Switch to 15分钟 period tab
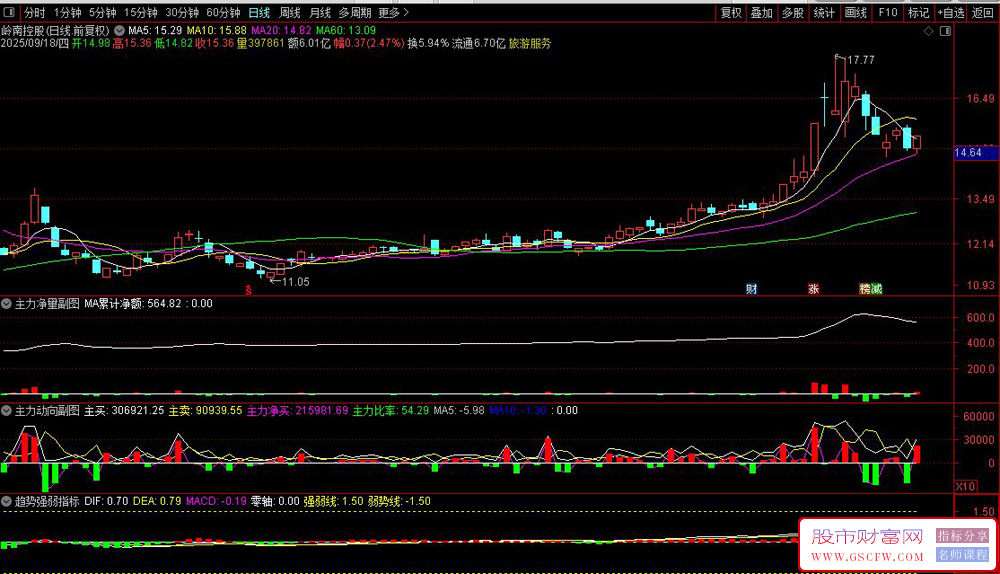Screen dimensions: 1000x574 pyautogui.click(x=140, y=12)
